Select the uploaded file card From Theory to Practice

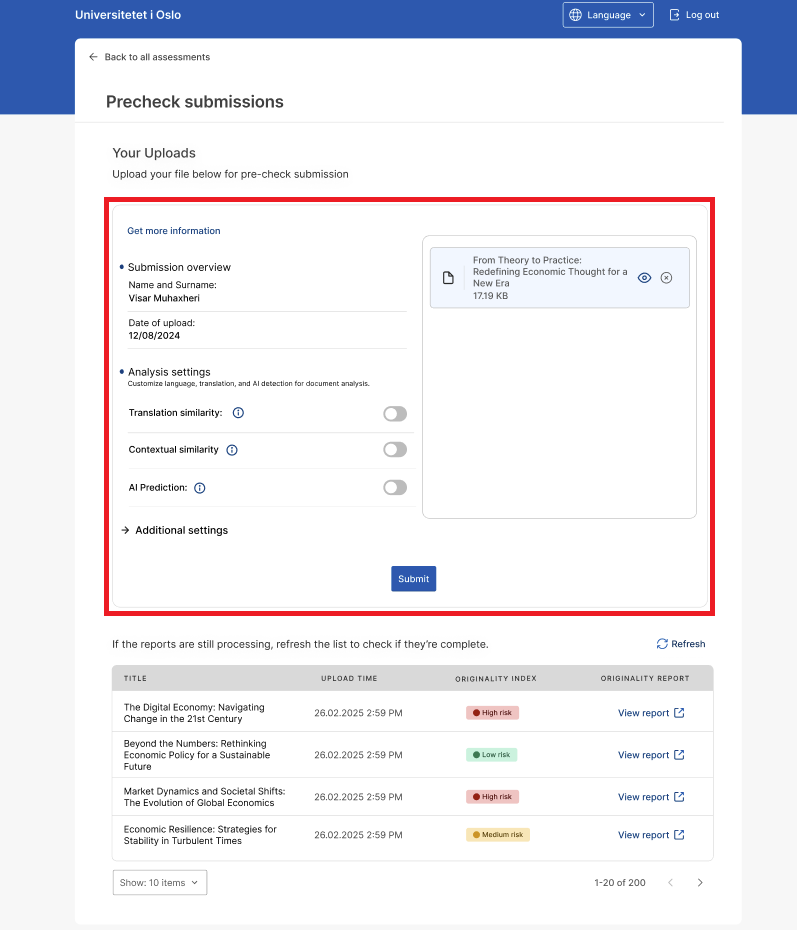(559, 278)
